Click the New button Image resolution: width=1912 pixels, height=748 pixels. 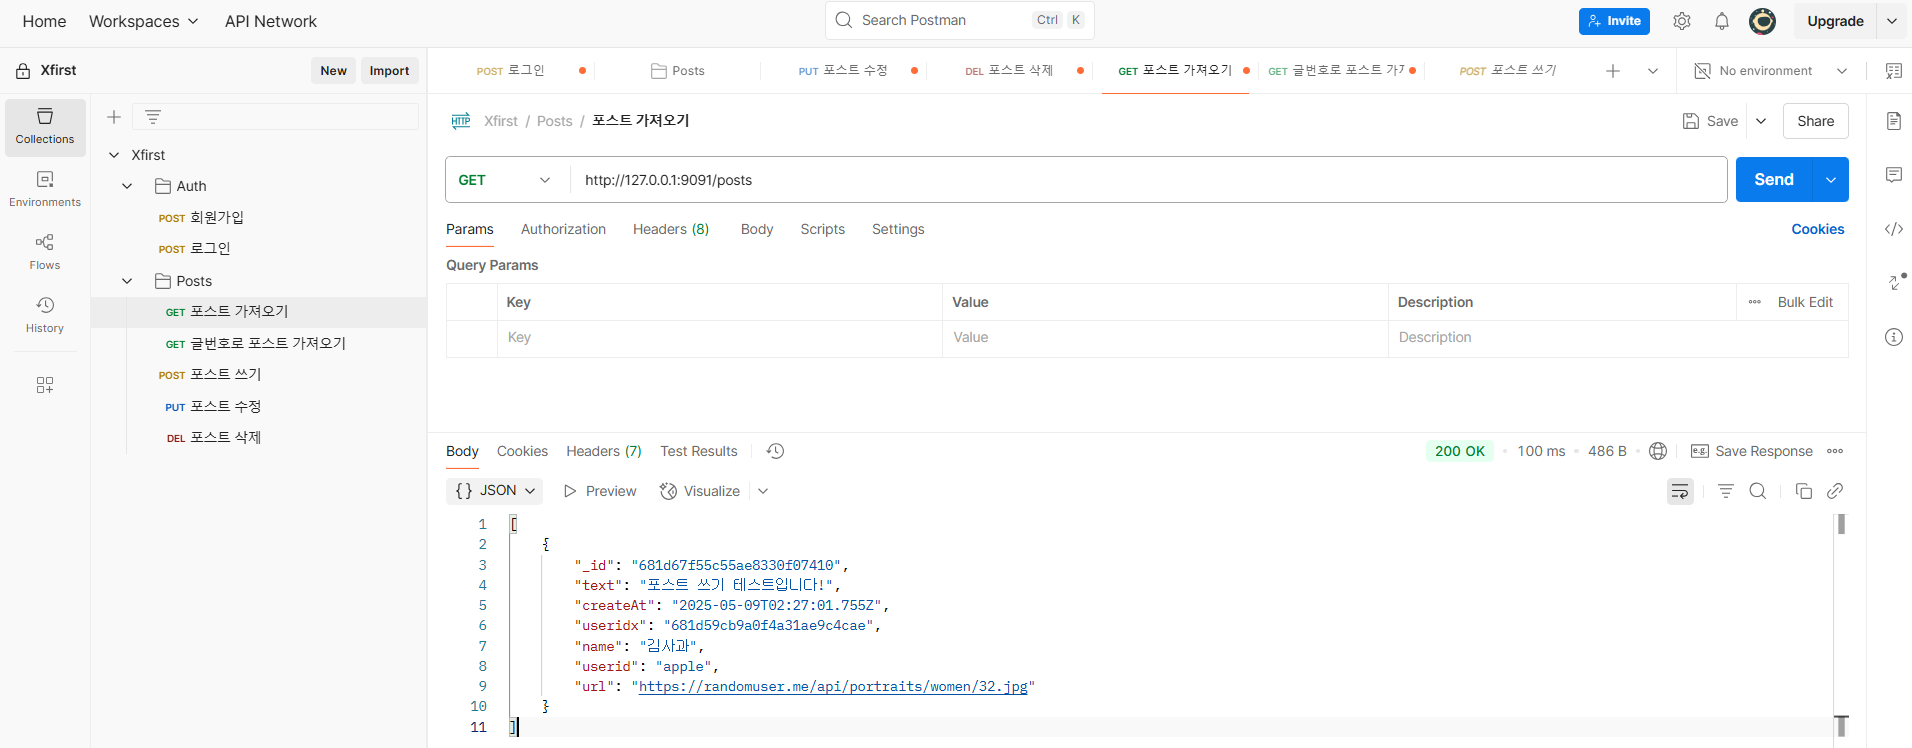point(333,70)
